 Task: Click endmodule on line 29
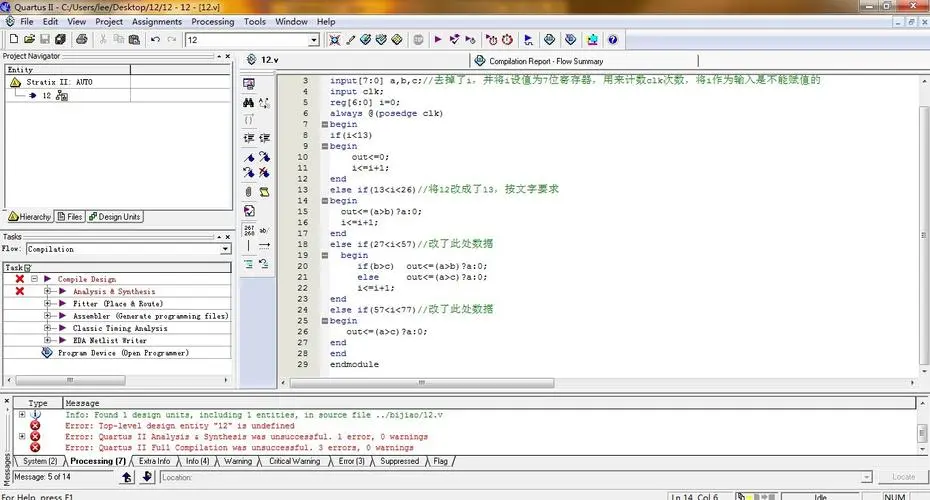tap(354, 364)
